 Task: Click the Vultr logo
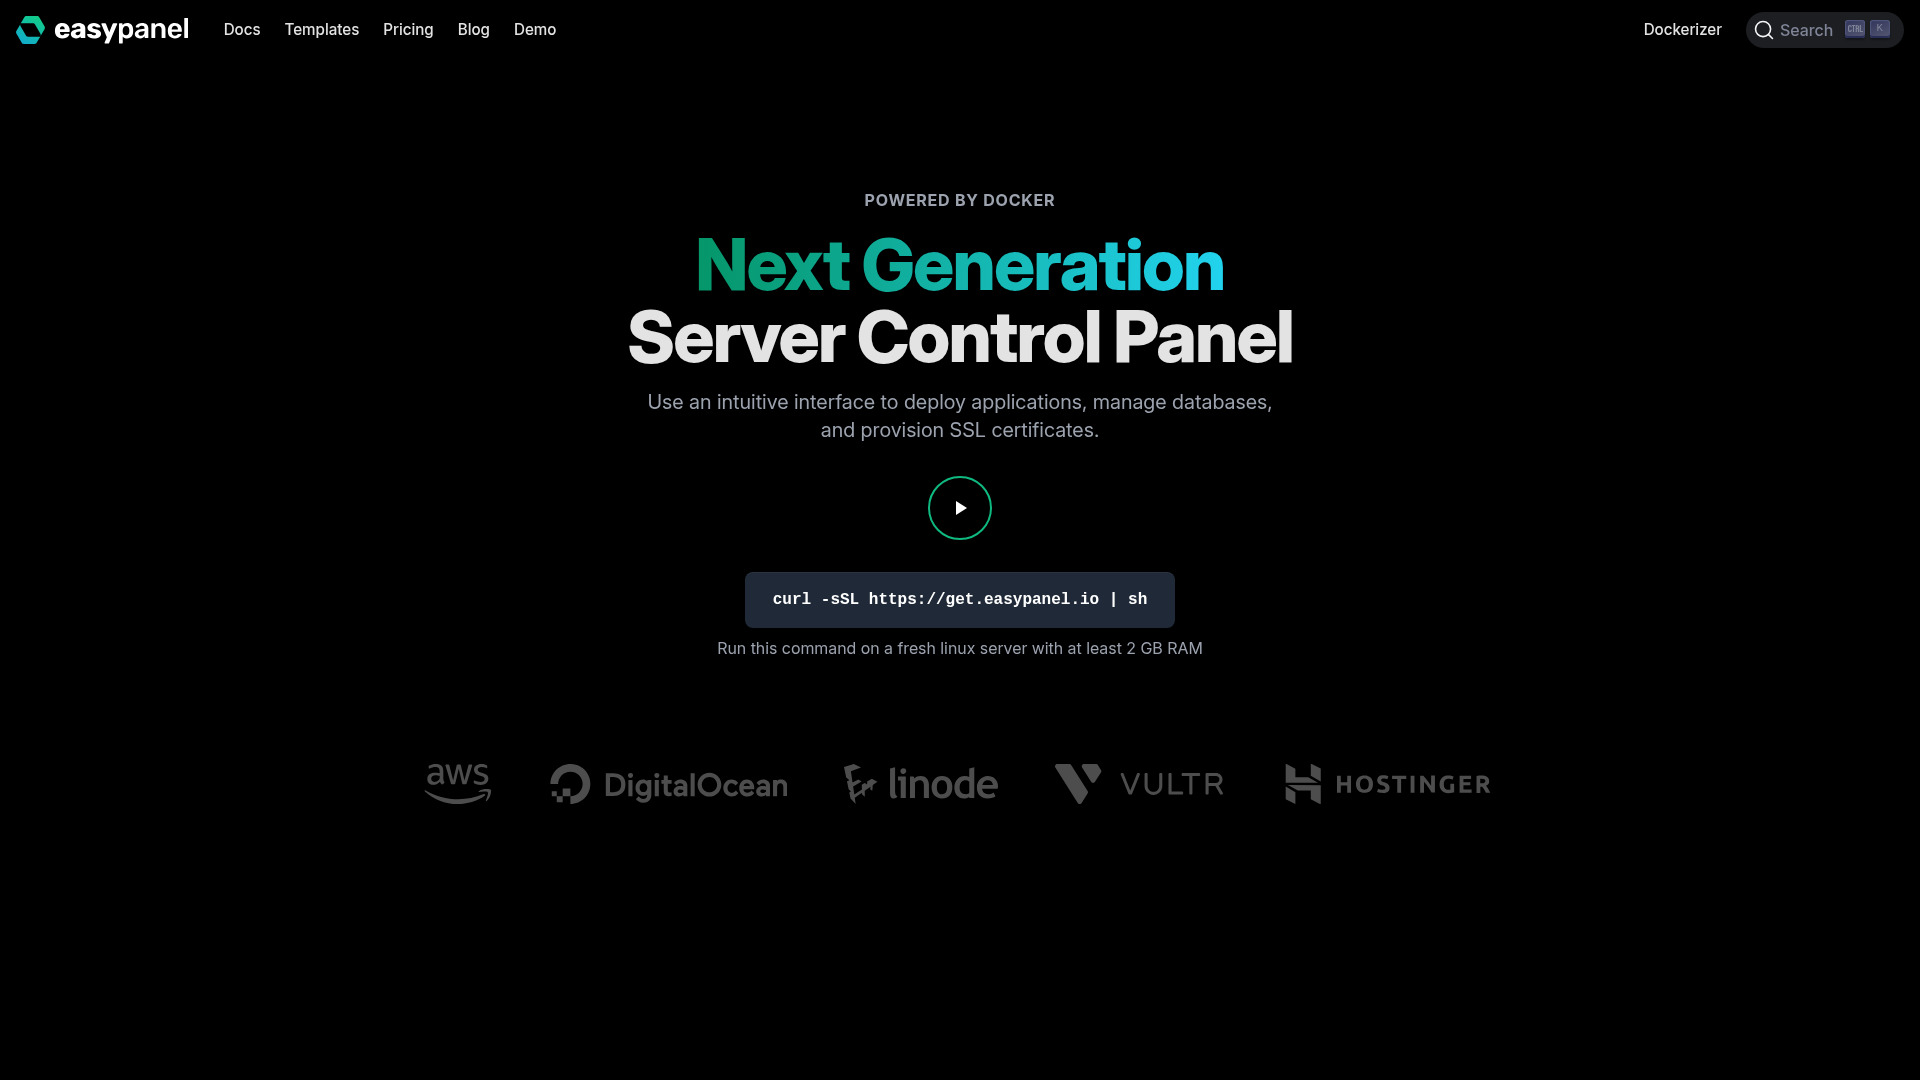(x=1140, y=784)
